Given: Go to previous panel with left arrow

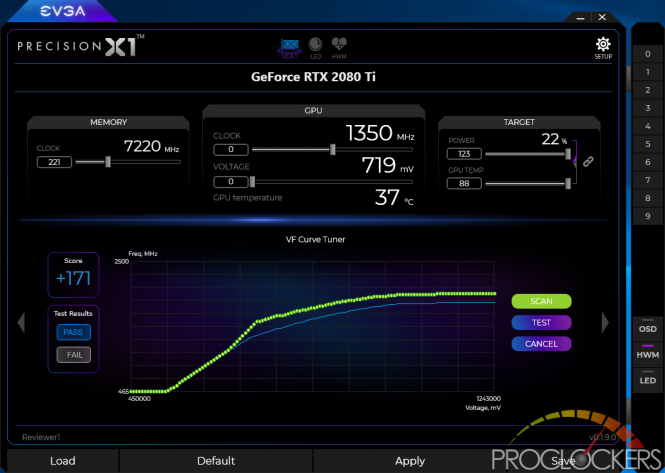Looking at the screenshot, I should (21, 323).
